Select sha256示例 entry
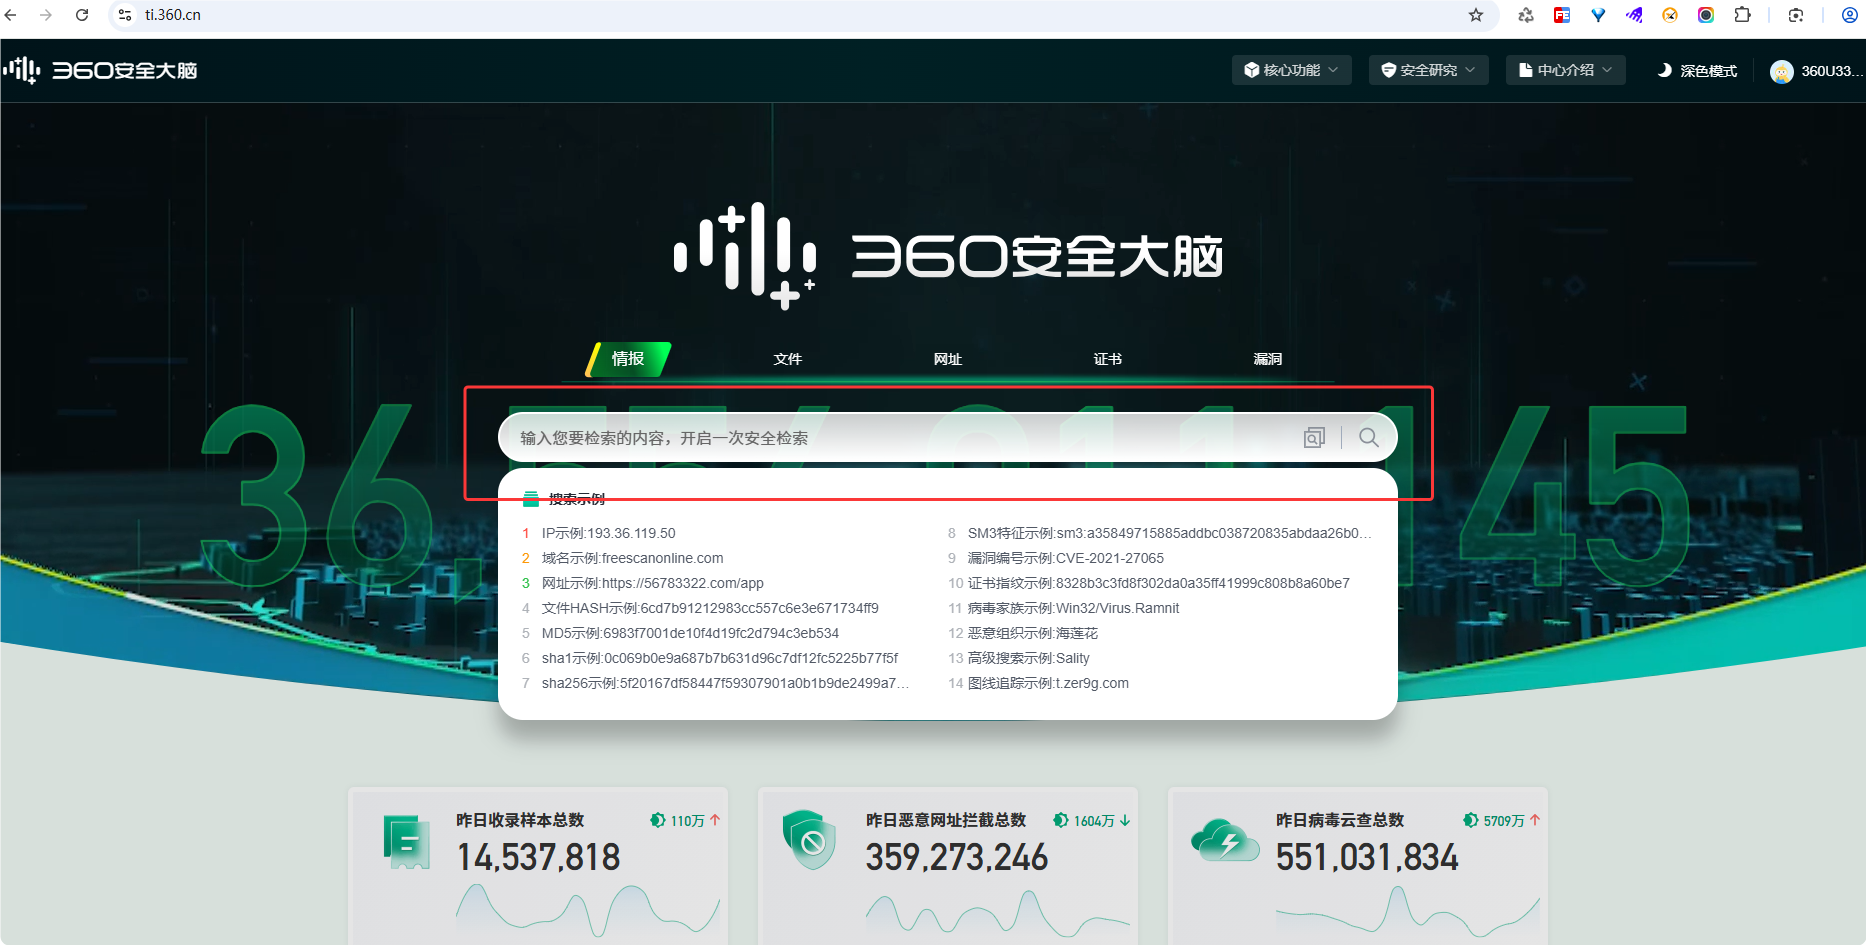The width and height of the screenshot is (1866, 945). tap(725, 683)
